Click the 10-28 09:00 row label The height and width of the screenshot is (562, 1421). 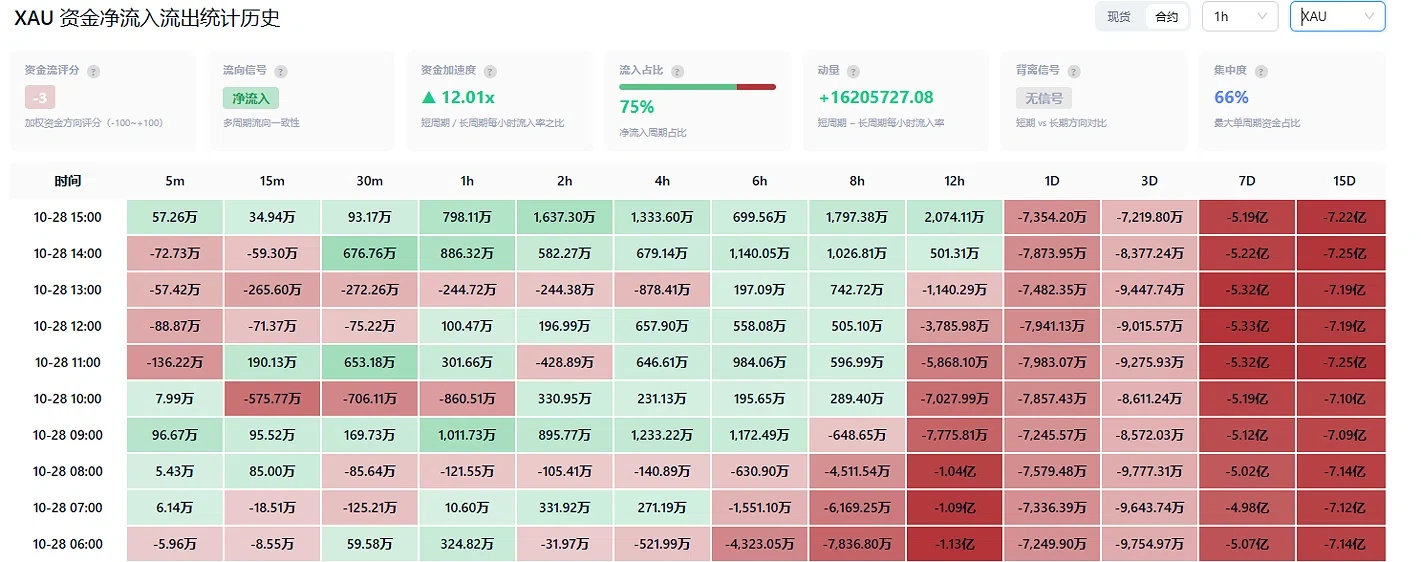(x=68, y=435)
